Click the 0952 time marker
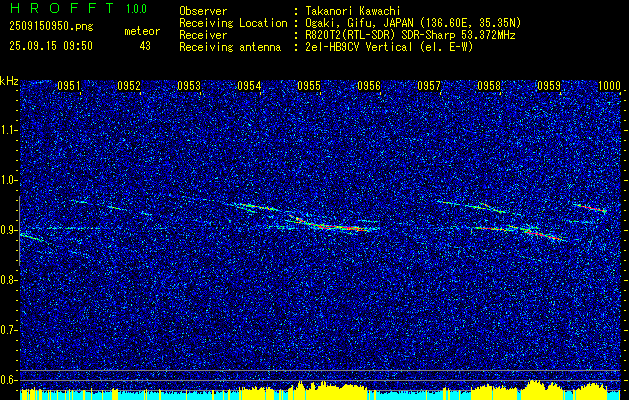Image resolution: width=629 pixels, height=400 pixels. (129, 86)
